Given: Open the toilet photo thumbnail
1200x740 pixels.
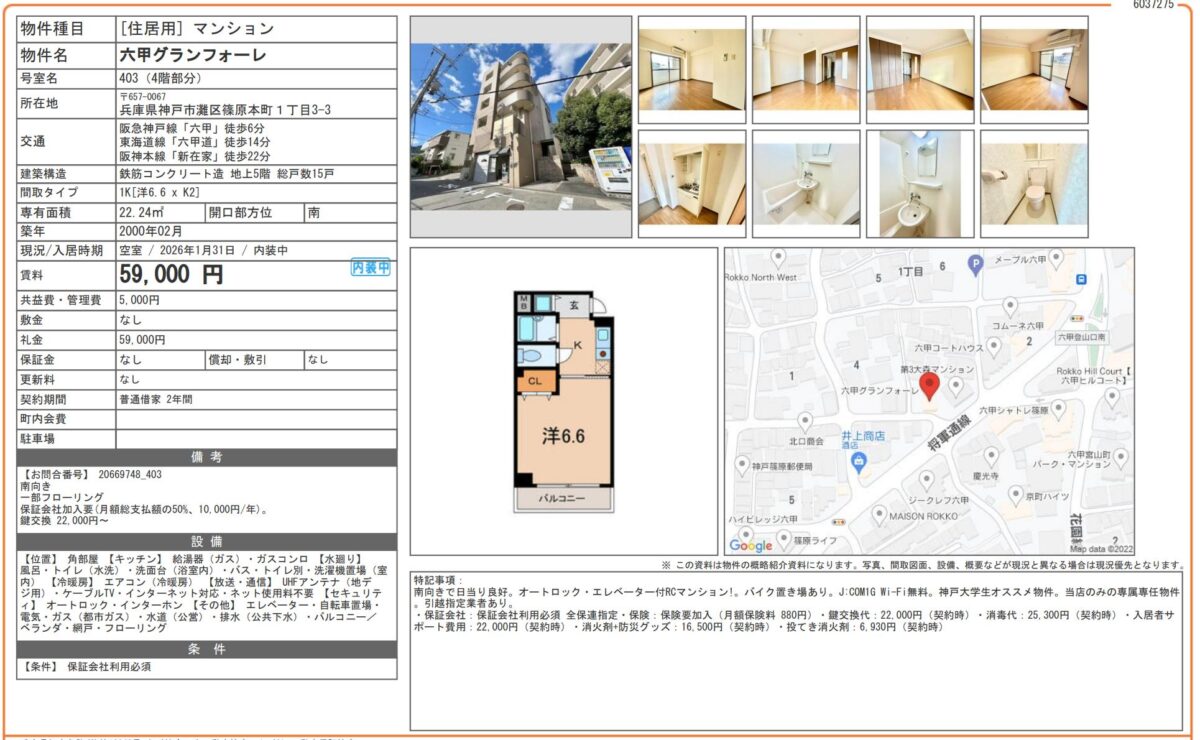Looking at the screenshot, I should tap(1033, 183).
